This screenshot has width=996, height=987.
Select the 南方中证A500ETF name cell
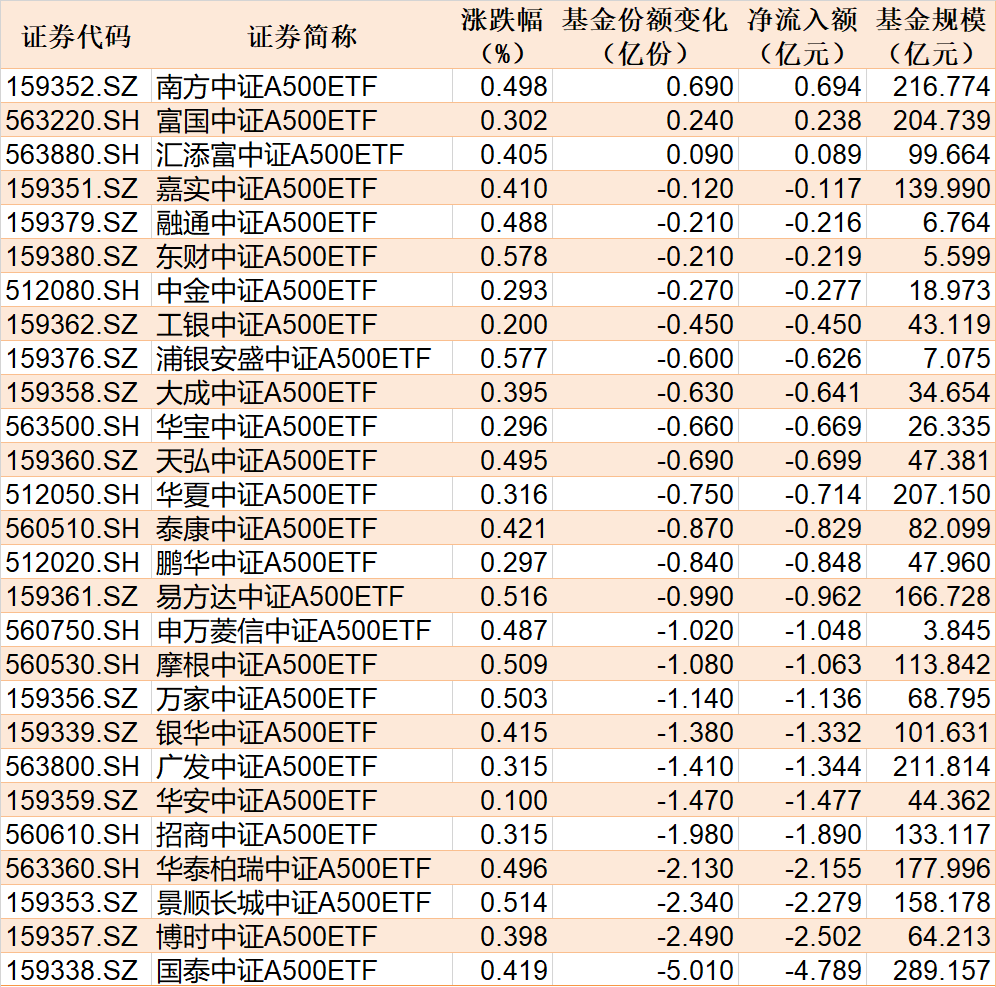(x=302, y=86)
